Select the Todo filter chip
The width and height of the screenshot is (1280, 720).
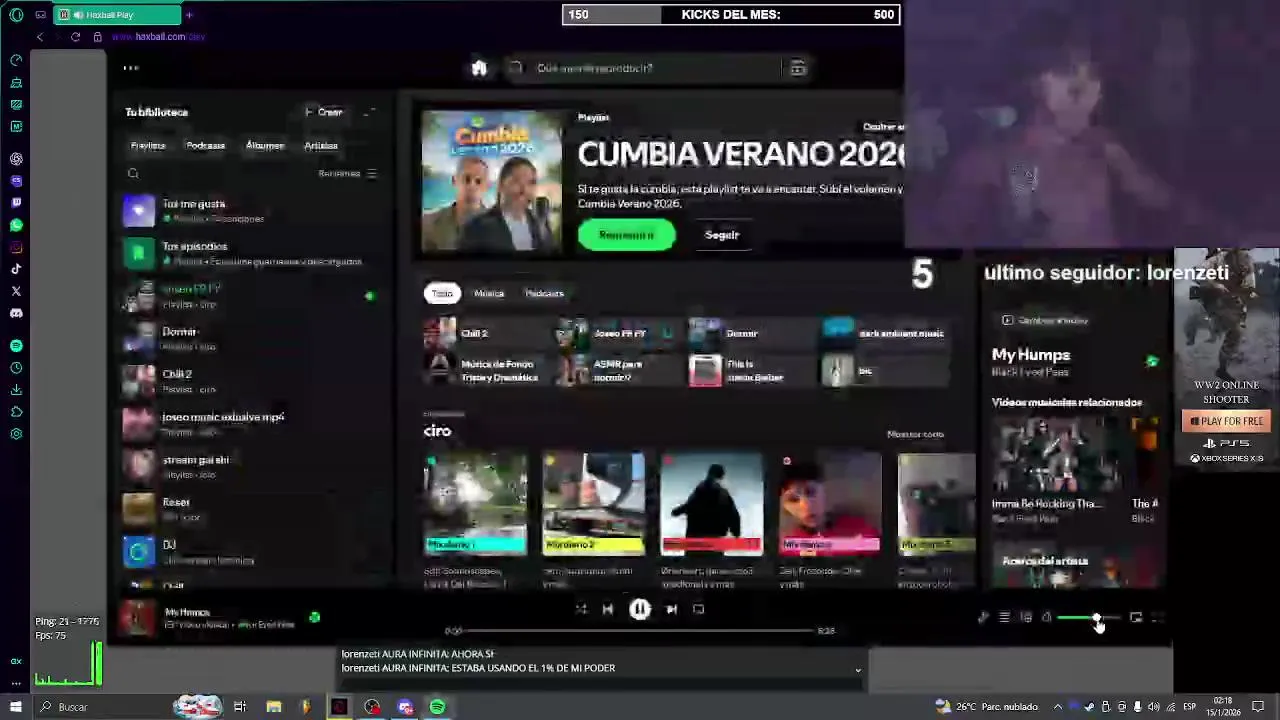click(442, 293)
